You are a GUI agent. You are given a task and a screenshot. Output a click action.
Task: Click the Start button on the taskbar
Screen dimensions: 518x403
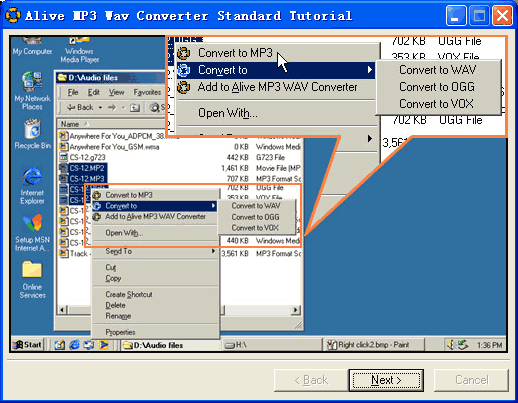(x=27, y=345)
